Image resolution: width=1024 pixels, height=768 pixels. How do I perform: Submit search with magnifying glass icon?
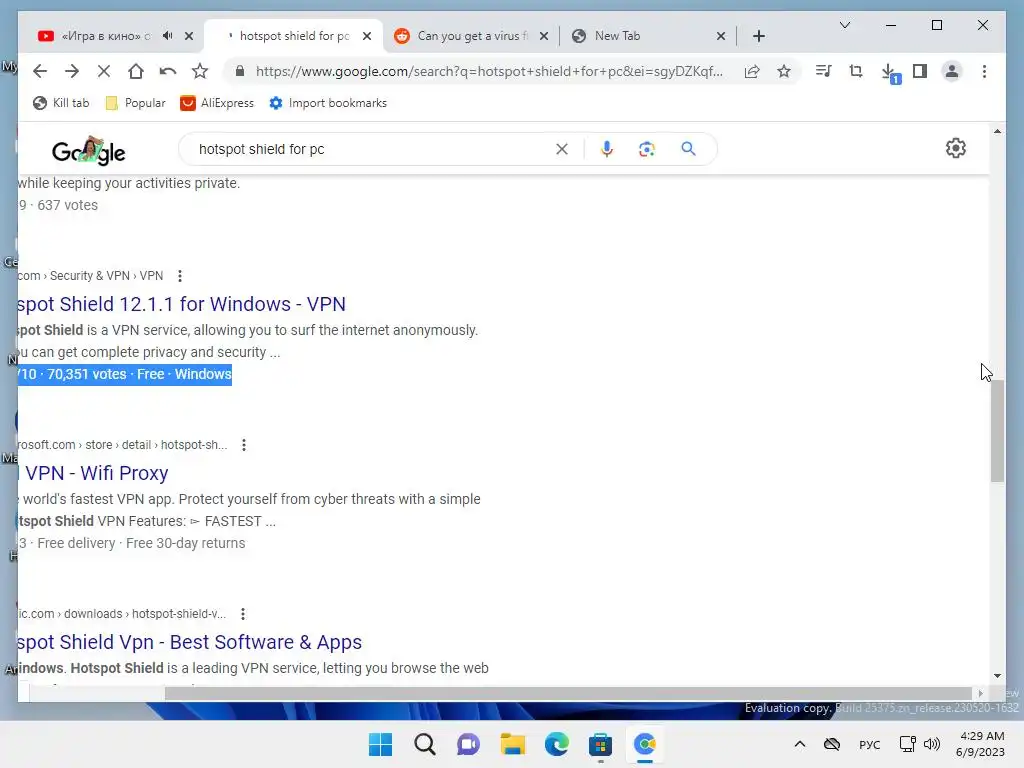[x=688, y=149]
